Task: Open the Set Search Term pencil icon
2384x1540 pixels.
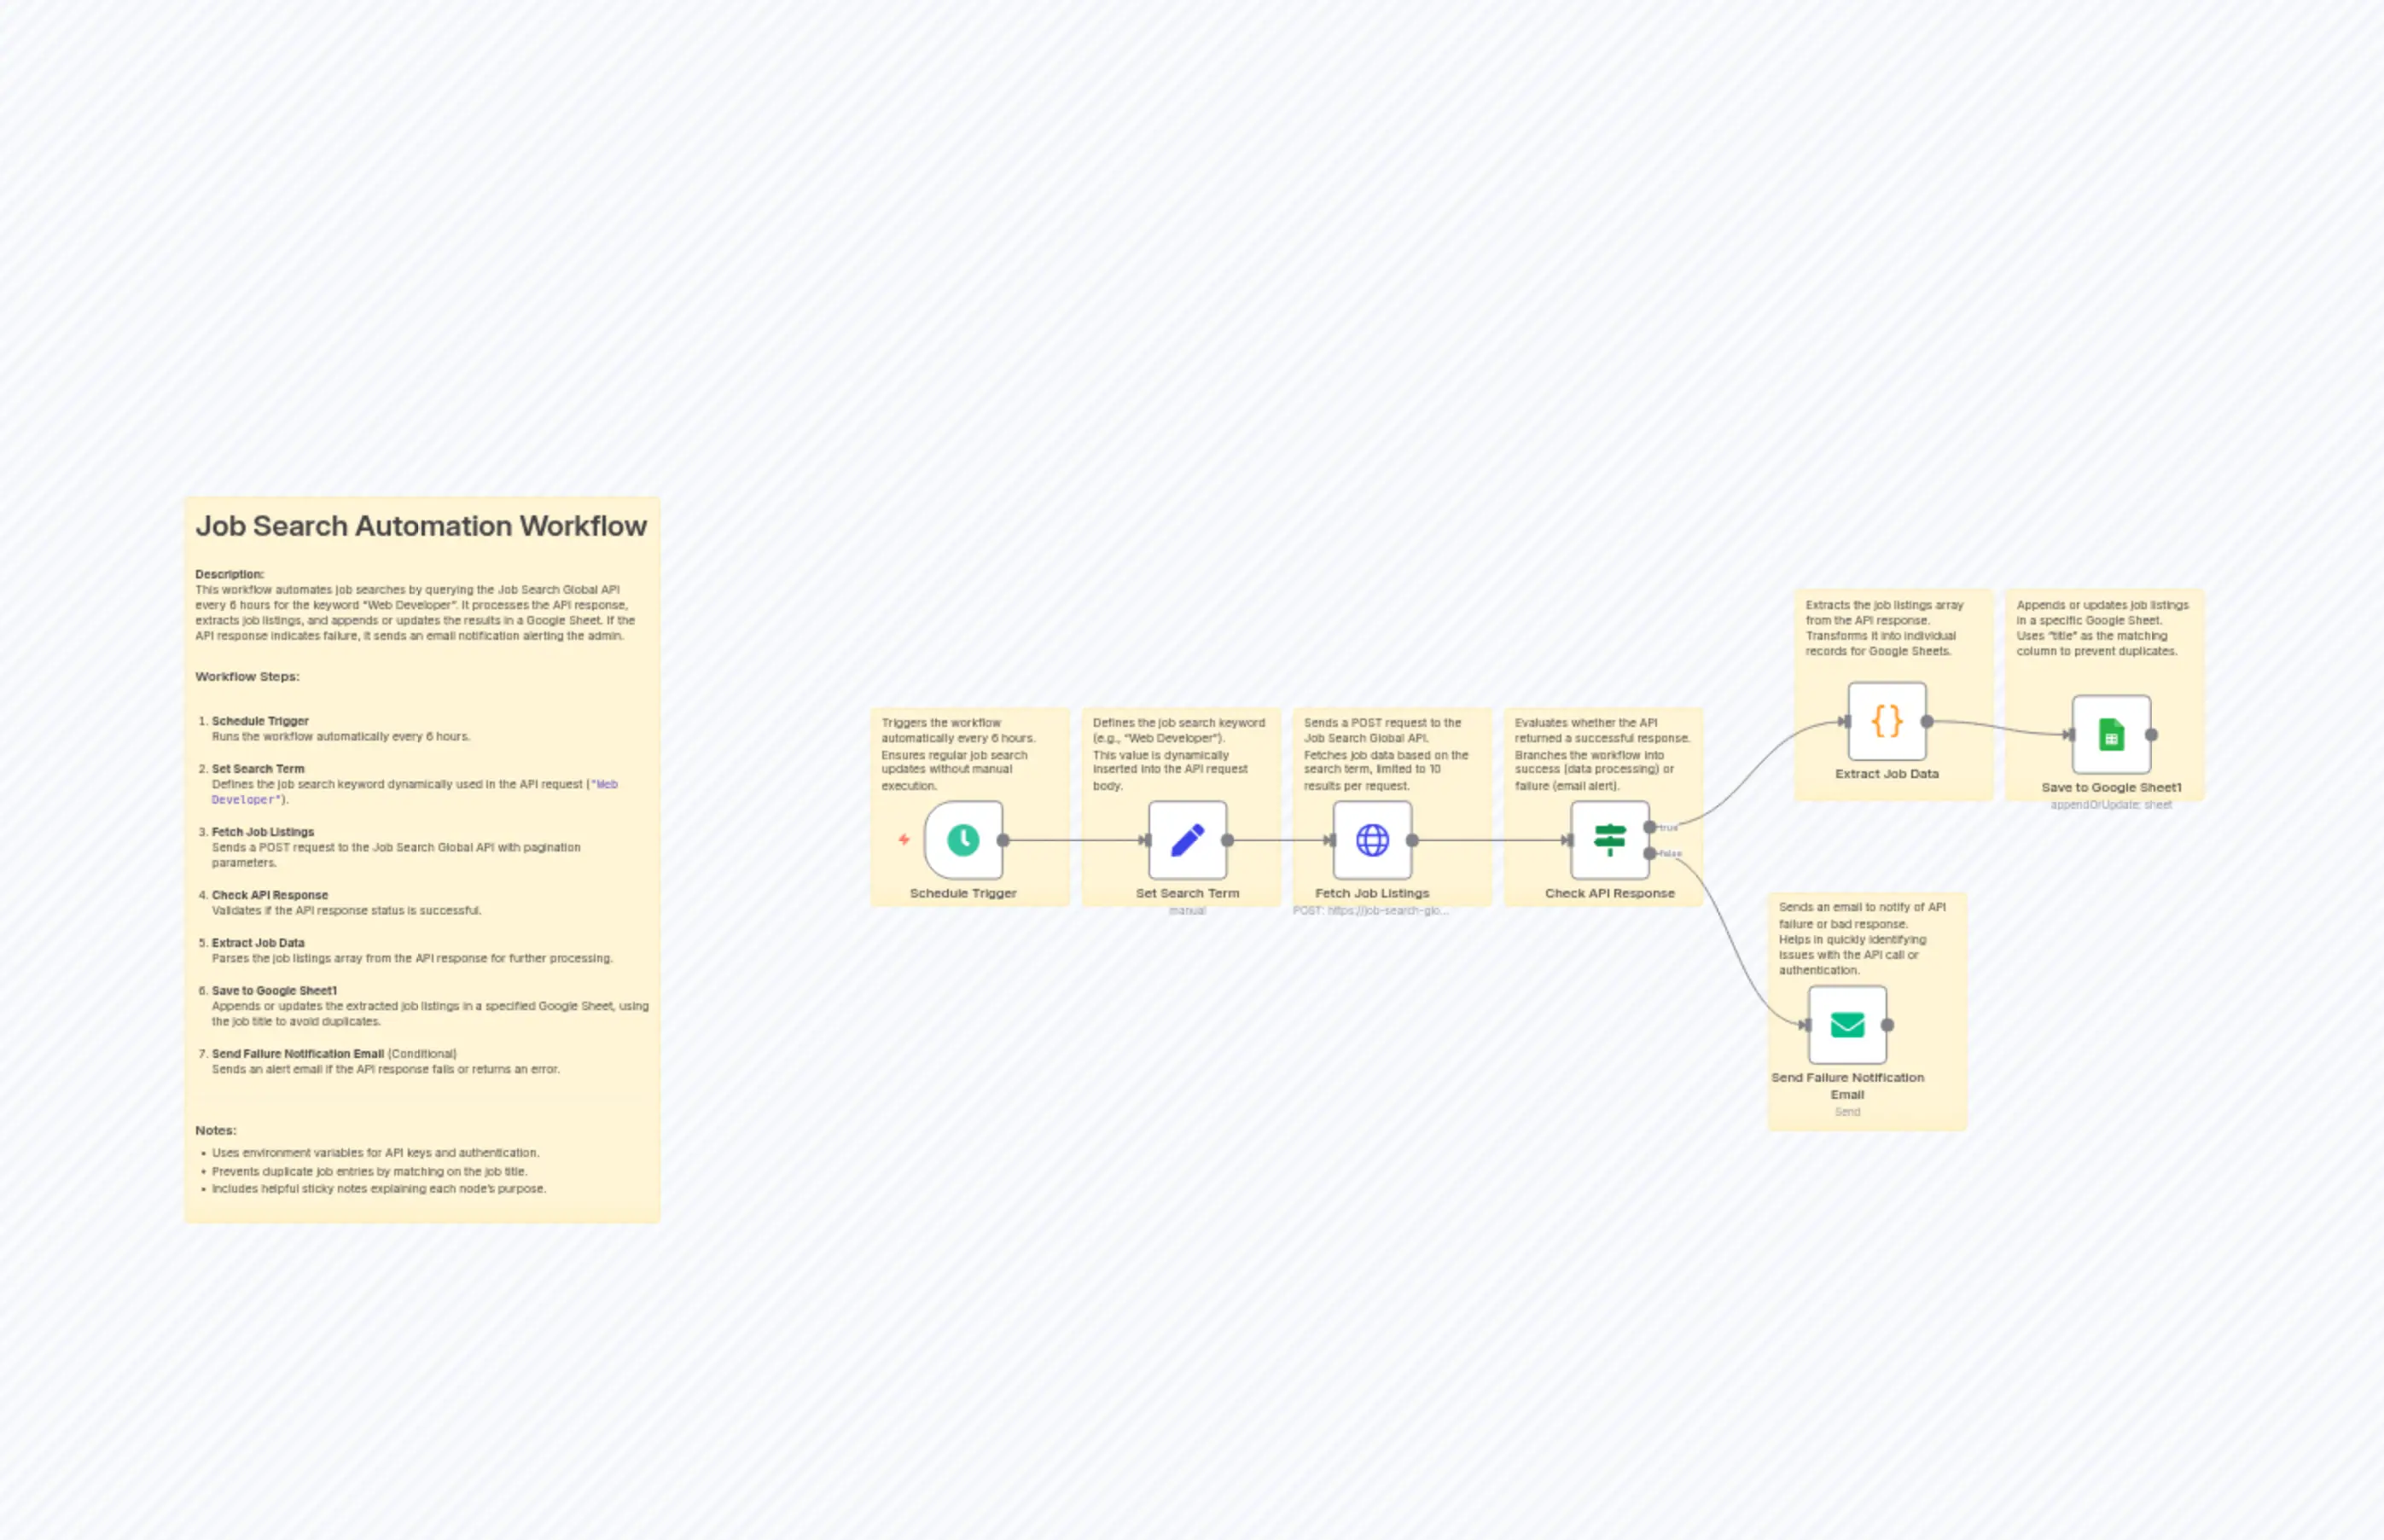Action: (x=1187, y=840)
